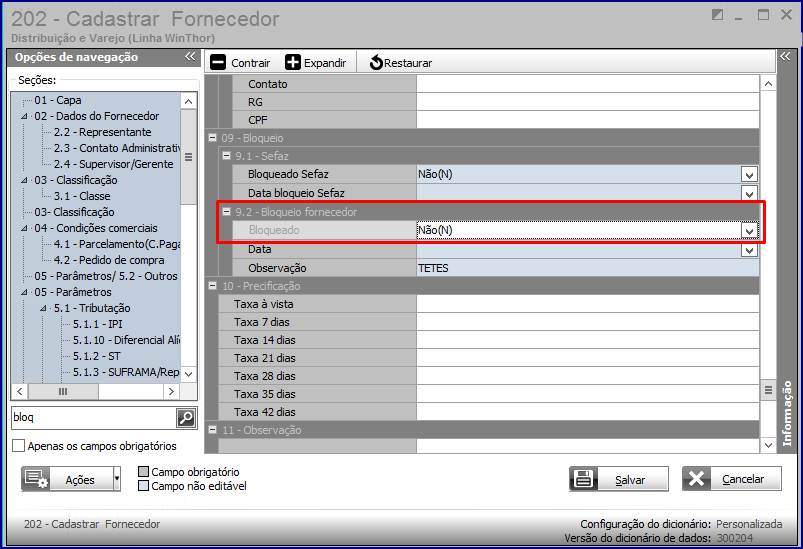
Task: Select 05 - Parâmetros/ 5.2 - Outros item
Action: pos(106,276)
